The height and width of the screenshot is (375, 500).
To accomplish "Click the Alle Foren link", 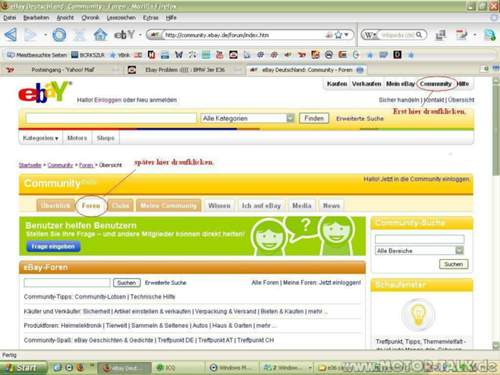I will click(265, 283).
